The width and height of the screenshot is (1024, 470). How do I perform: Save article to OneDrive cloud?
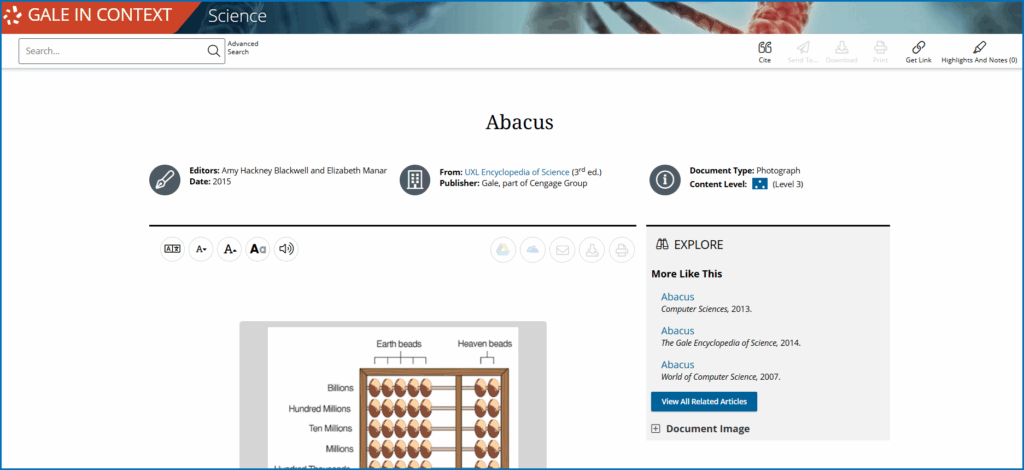(533, 250)
